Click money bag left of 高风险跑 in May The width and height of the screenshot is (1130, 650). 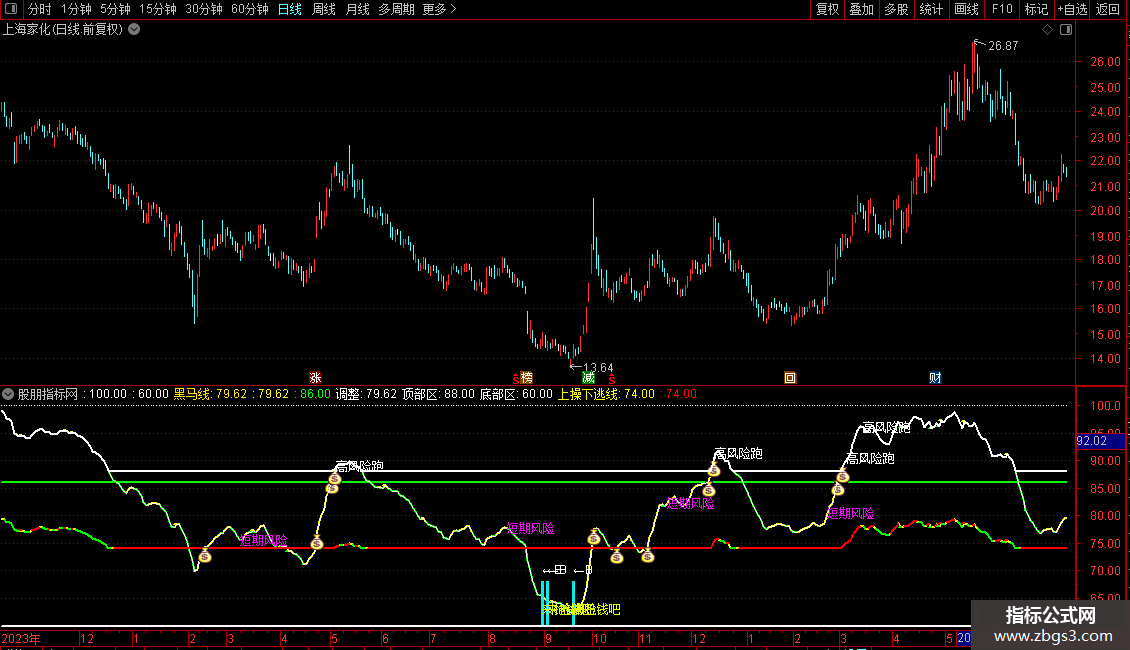coord(334,478)
